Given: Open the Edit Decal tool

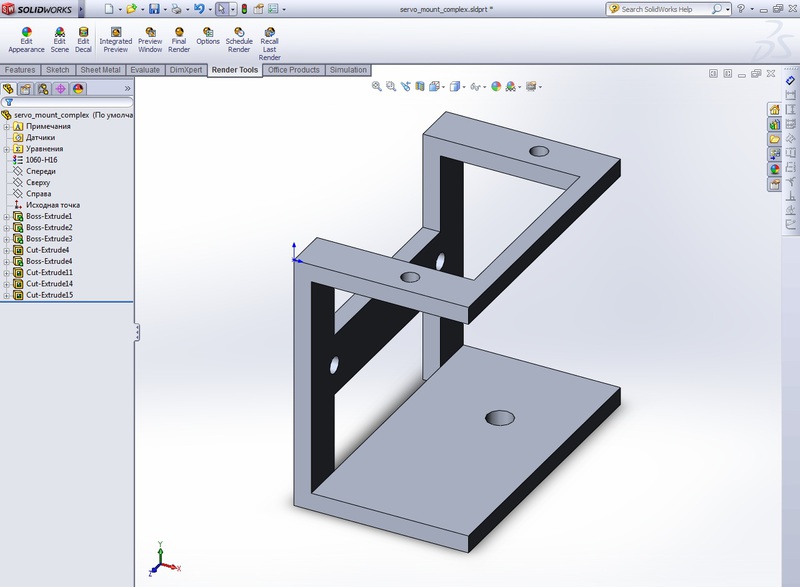Looking at the screenshot, I should click(83, 40).
